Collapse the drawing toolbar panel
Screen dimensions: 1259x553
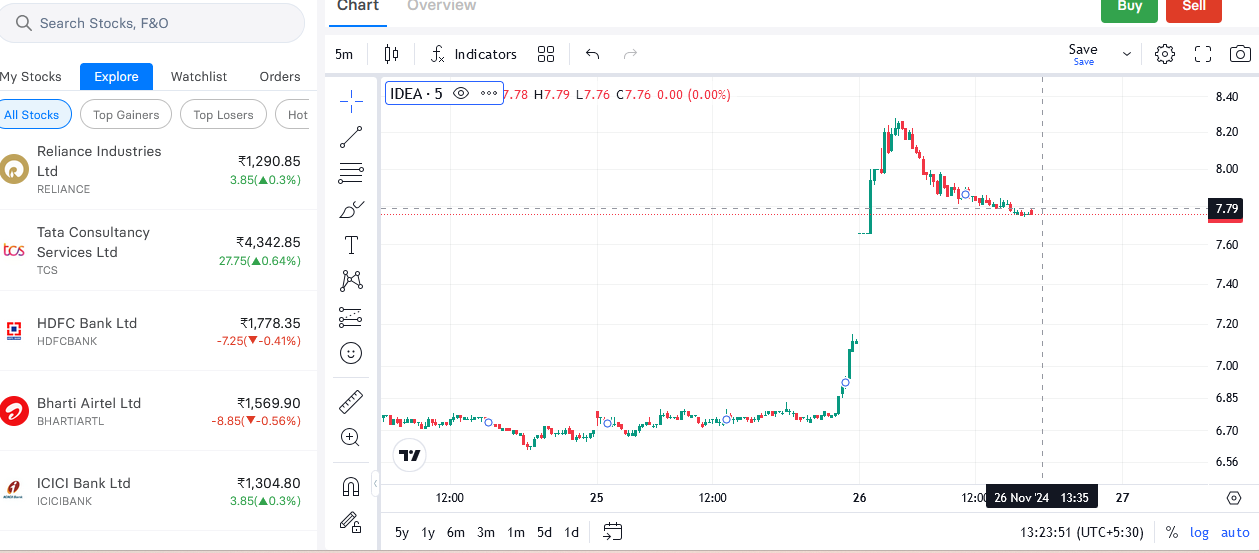click(x=375, y=484)
